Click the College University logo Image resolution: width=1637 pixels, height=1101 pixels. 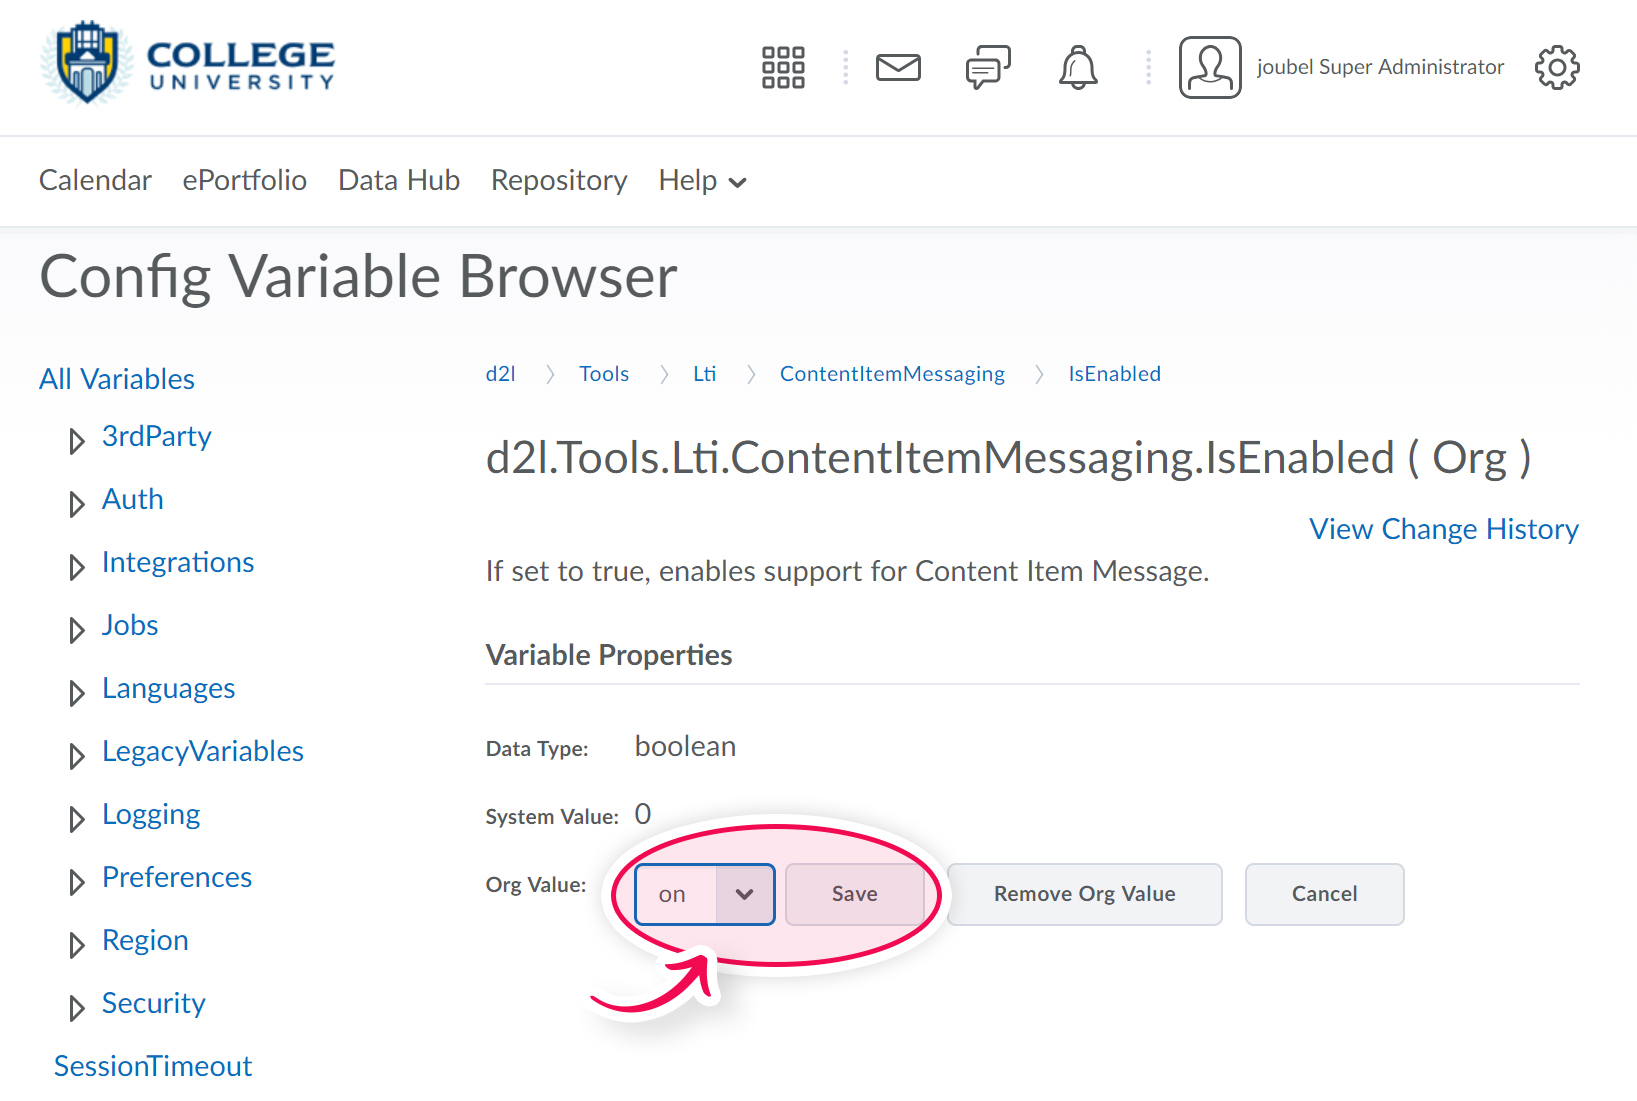click(188, 64)
